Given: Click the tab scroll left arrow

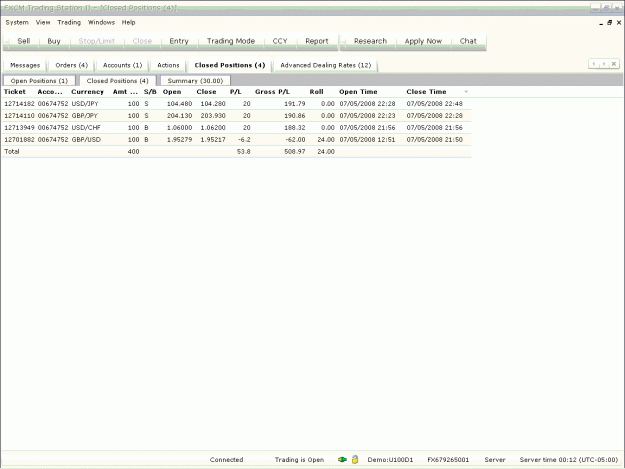Looking at the screenshot, I should [x=594, y=64].
